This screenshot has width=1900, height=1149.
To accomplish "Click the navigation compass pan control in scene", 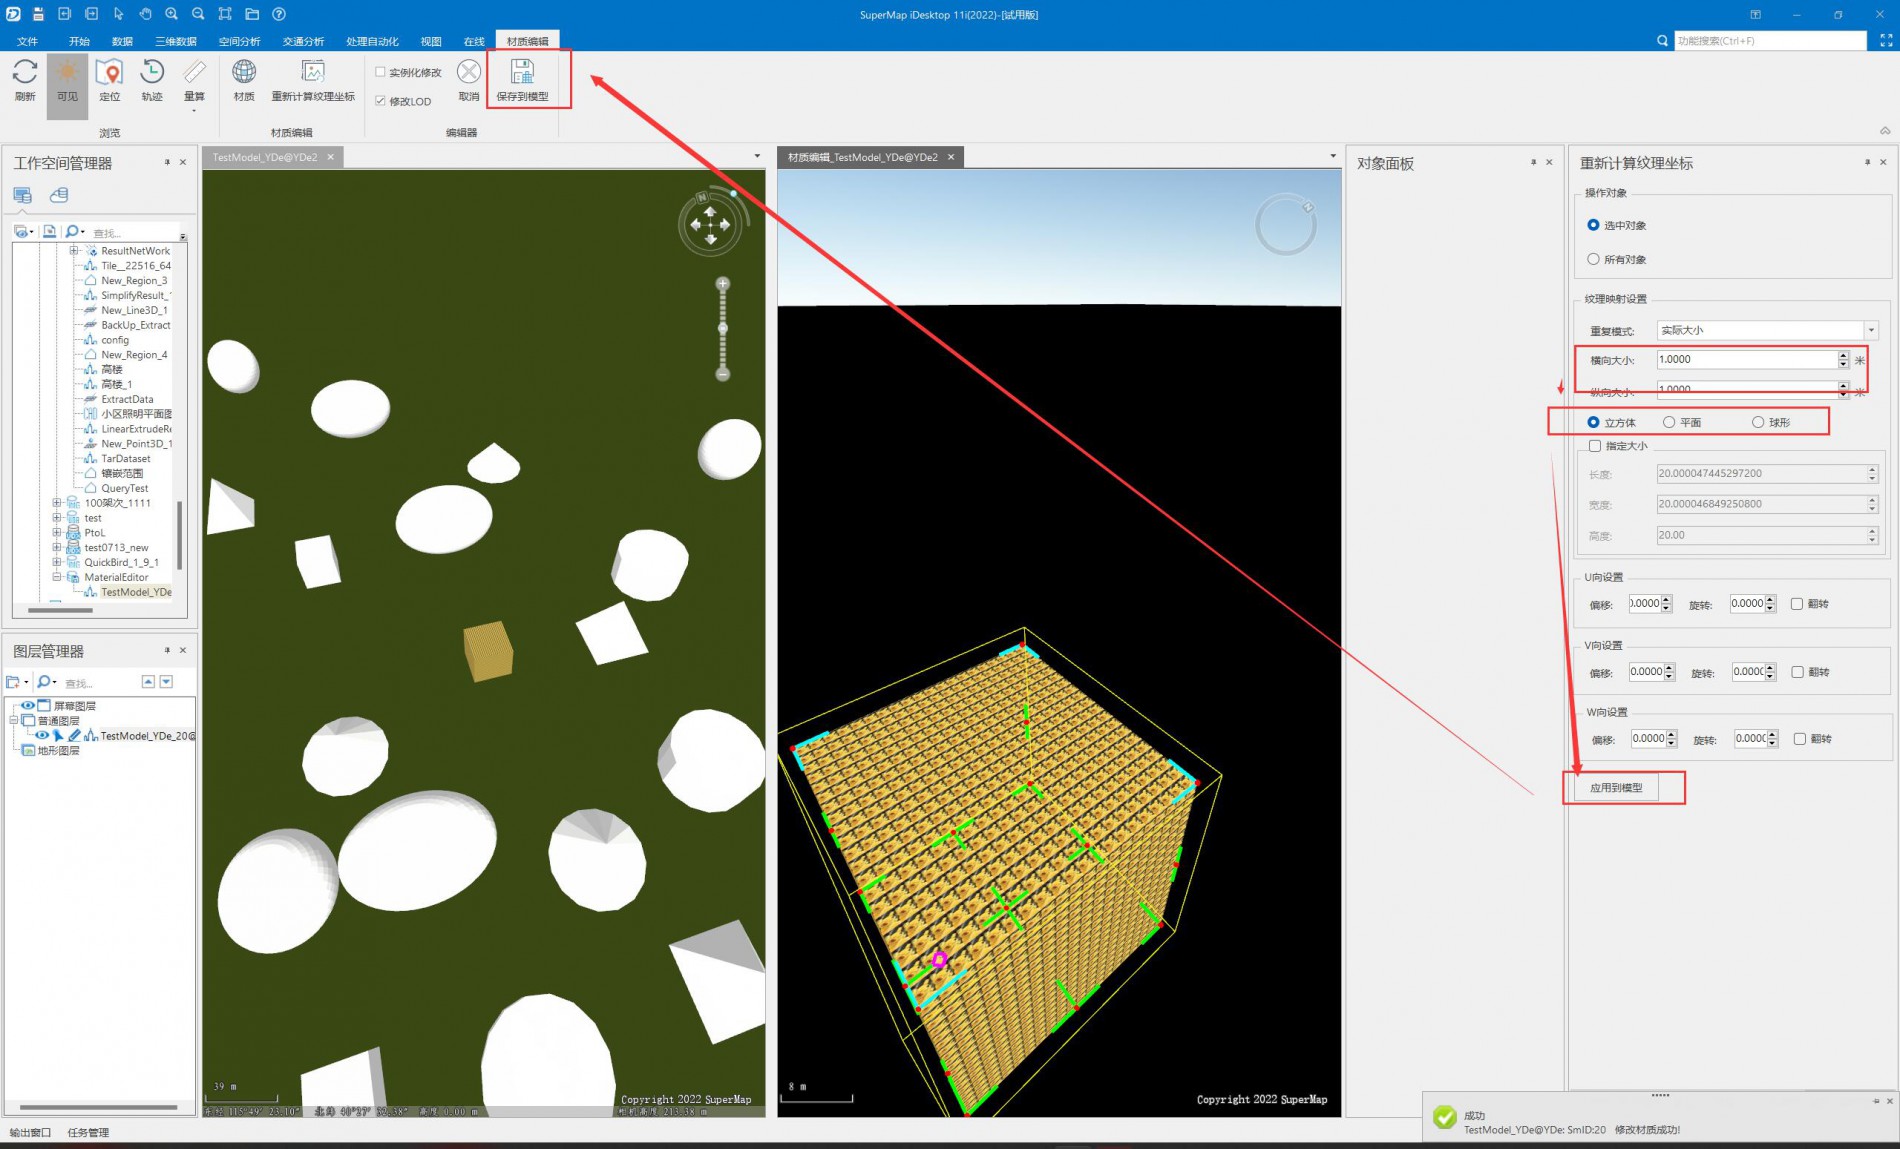I will point(710,225).
